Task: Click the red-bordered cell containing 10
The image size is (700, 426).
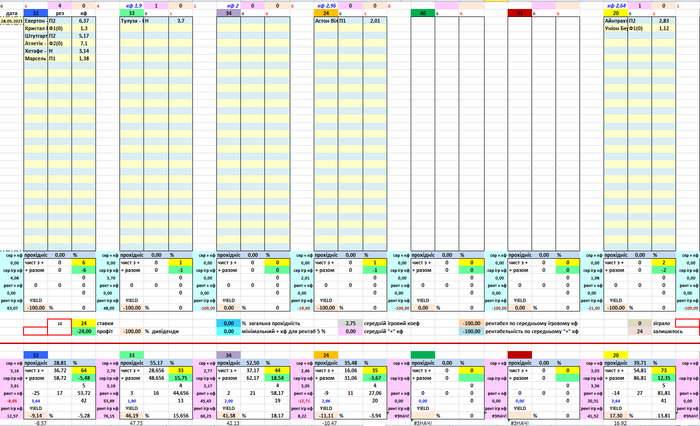Action: pos(59,323)
